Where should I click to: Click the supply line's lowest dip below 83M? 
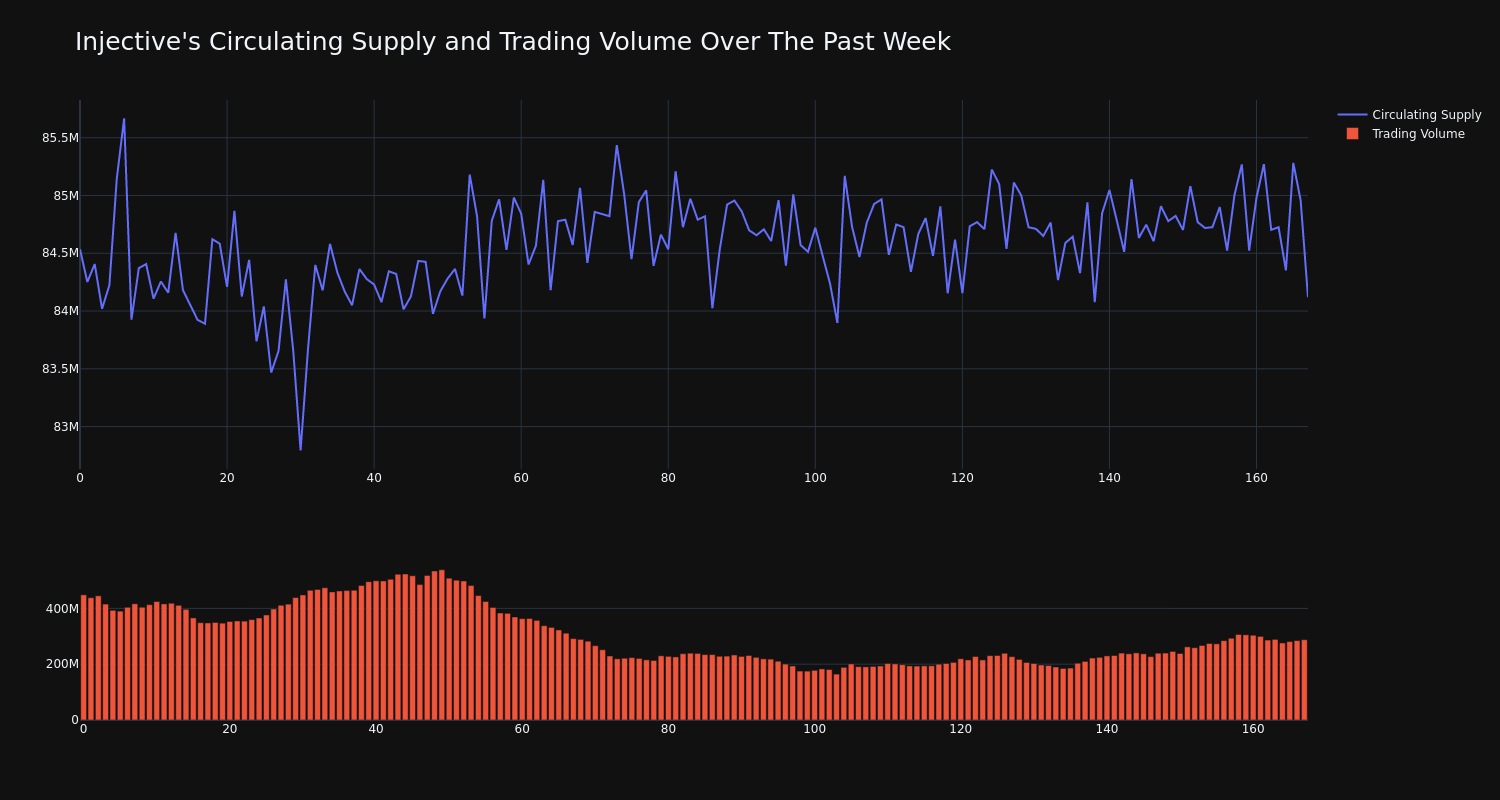click(300, 449)
